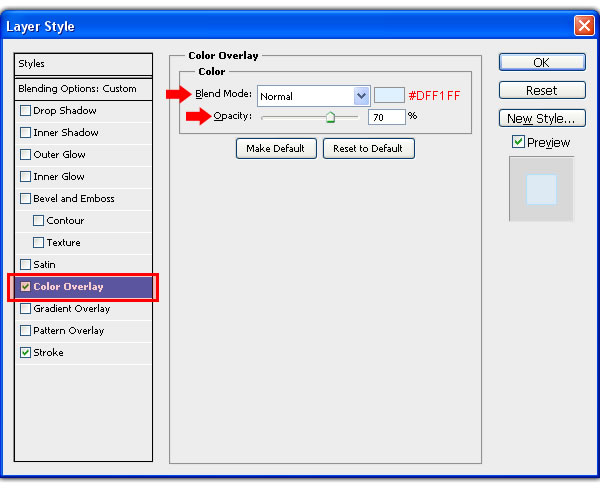
Task: Tick the Pattern Overlay checkbox
Action: tap(25, 331)
